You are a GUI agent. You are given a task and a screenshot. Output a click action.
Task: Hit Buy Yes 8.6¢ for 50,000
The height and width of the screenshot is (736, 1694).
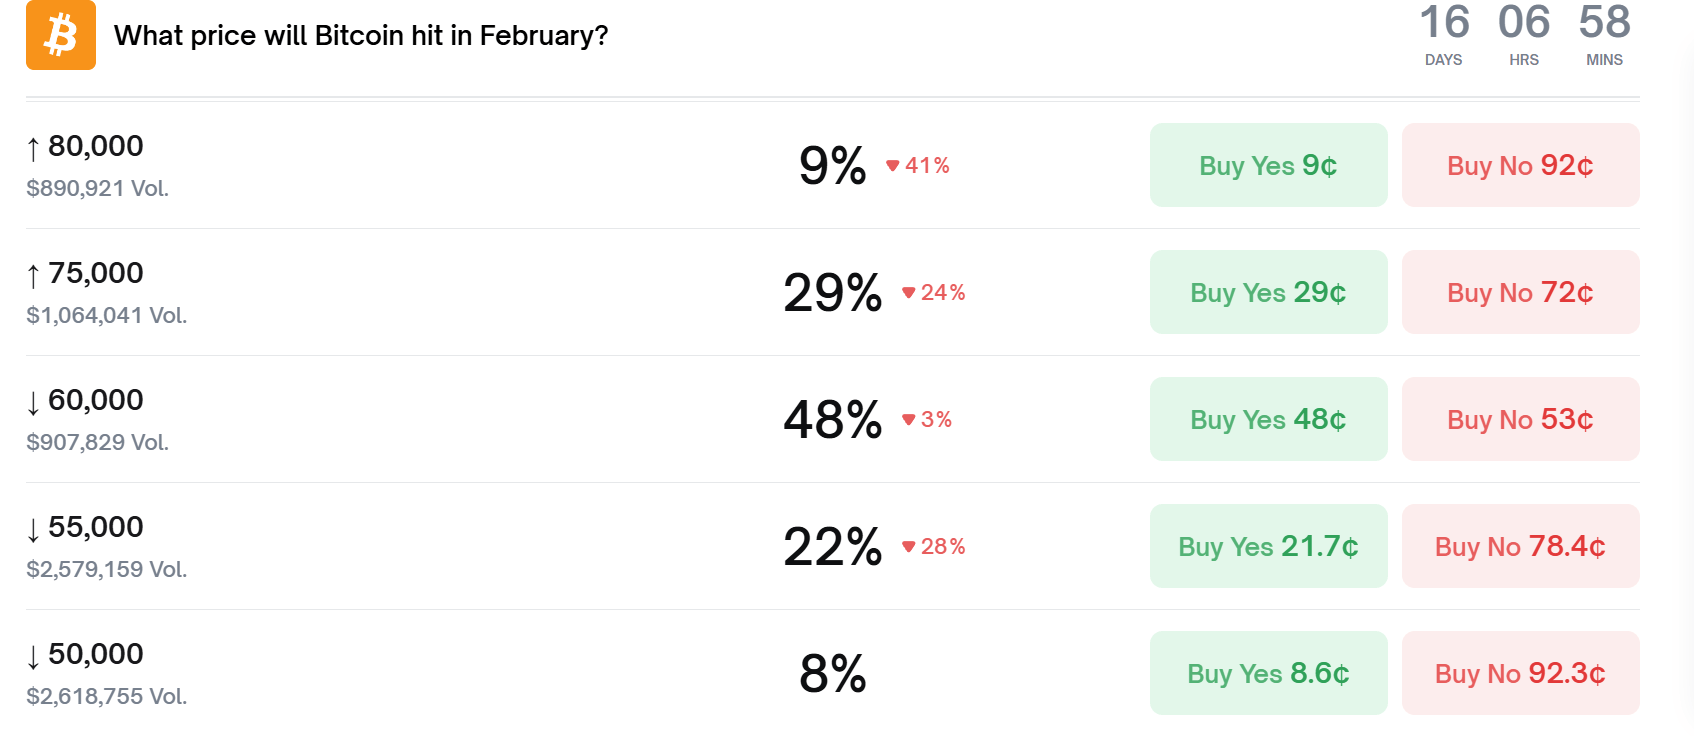coord(1268,673)
